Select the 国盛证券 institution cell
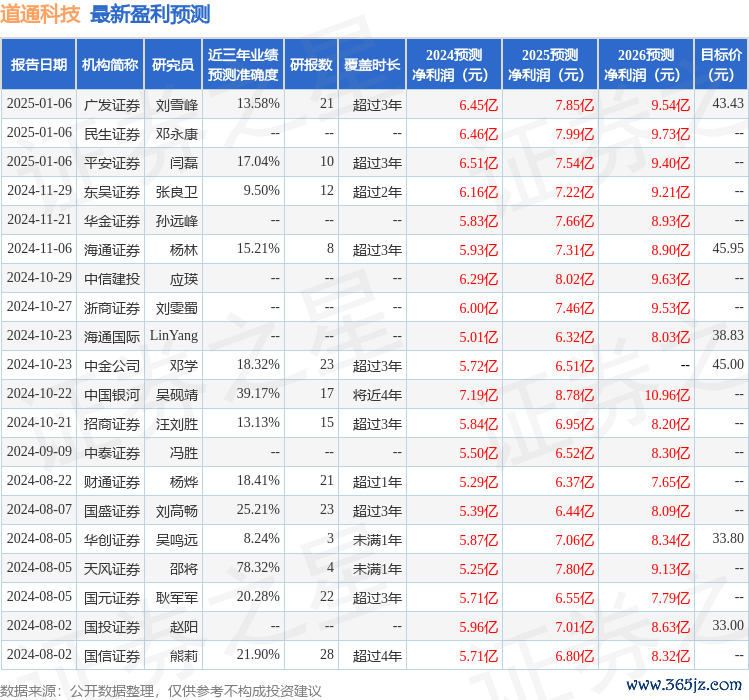 (x=112, y=511)
